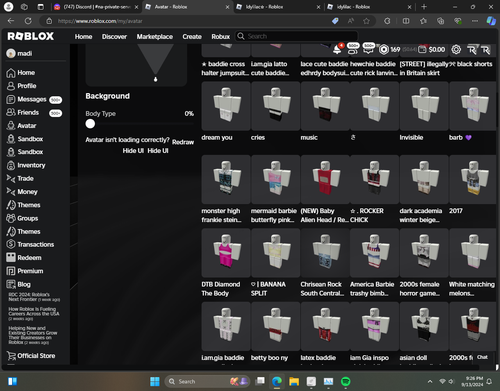
Task: Open the Edge Copilot icon
Action: (491, 21)
